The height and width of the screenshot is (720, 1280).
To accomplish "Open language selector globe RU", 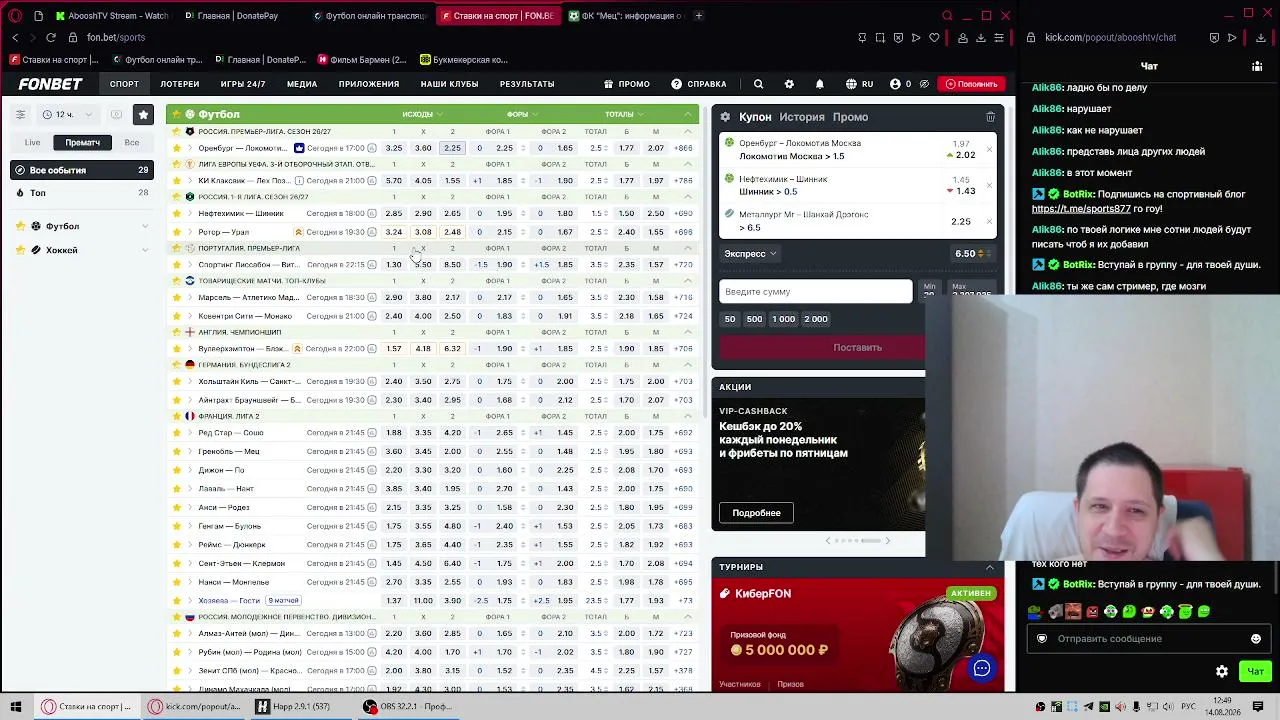I will pos(859,84).
